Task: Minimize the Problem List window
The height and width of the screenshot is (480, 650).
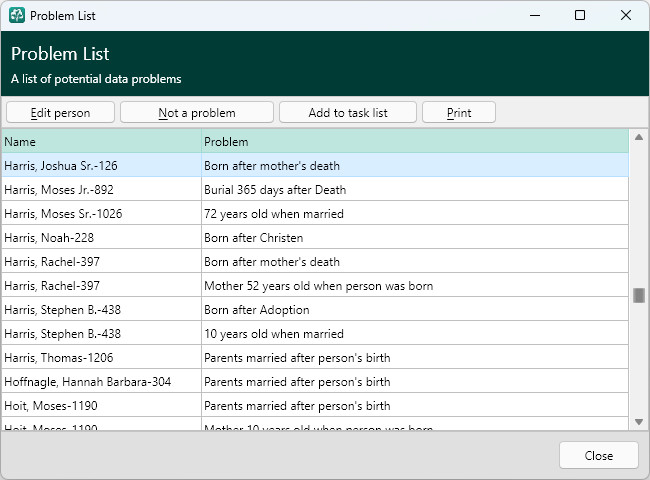Action: pyautogui.click(x=535, y=15)
